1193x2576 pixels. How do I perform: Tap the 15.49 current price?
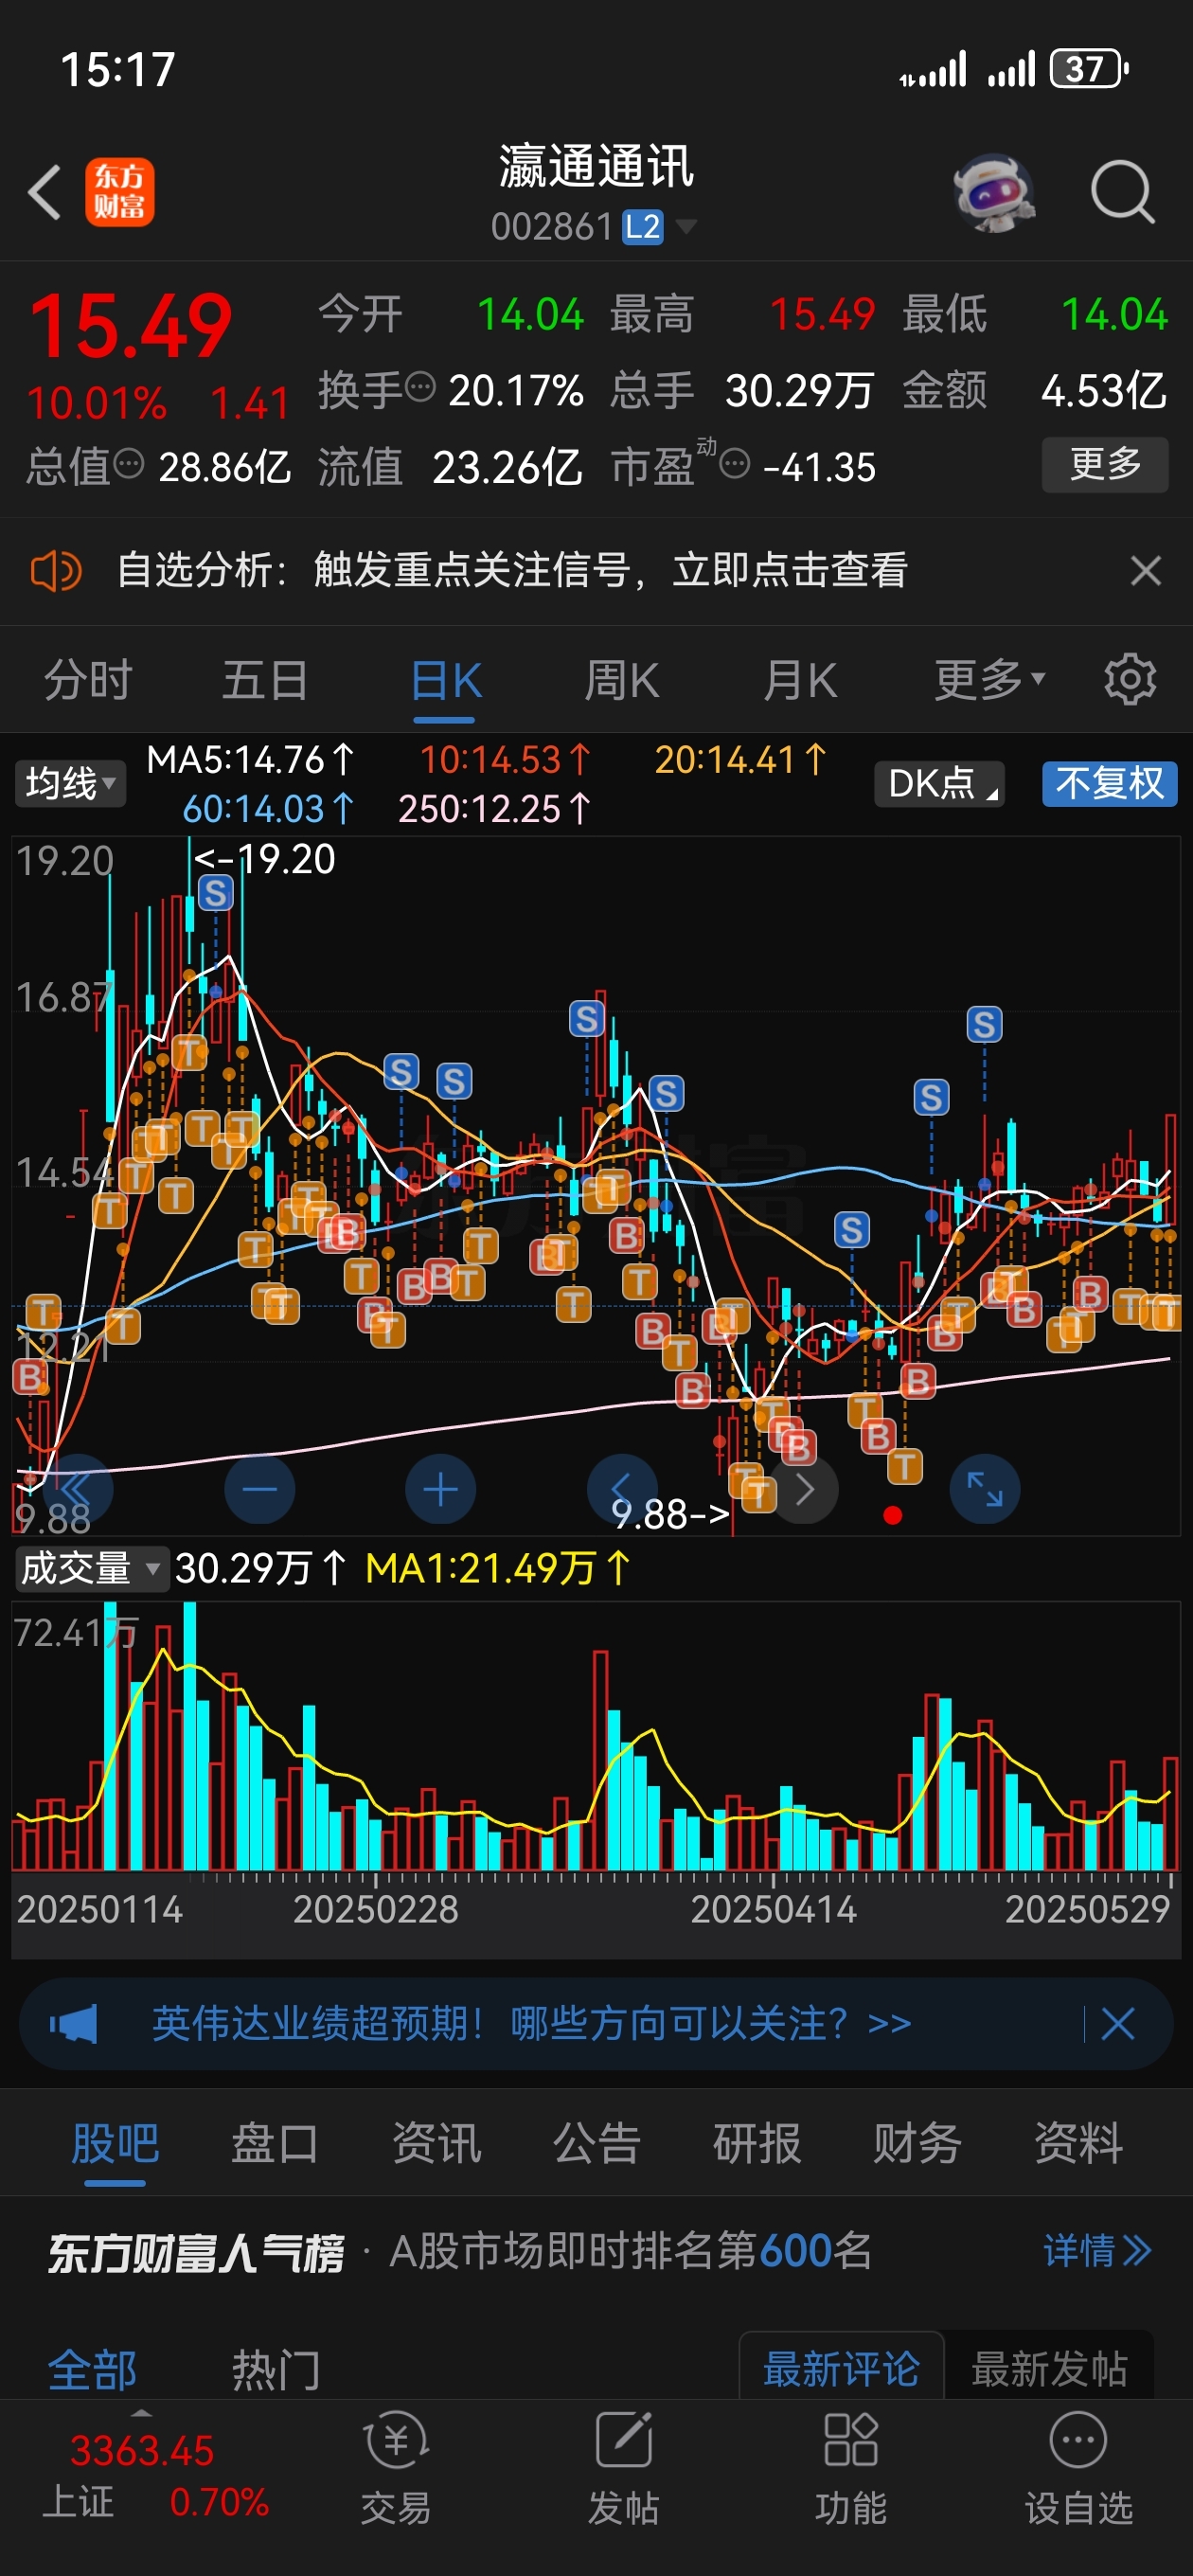click(131, 326)
